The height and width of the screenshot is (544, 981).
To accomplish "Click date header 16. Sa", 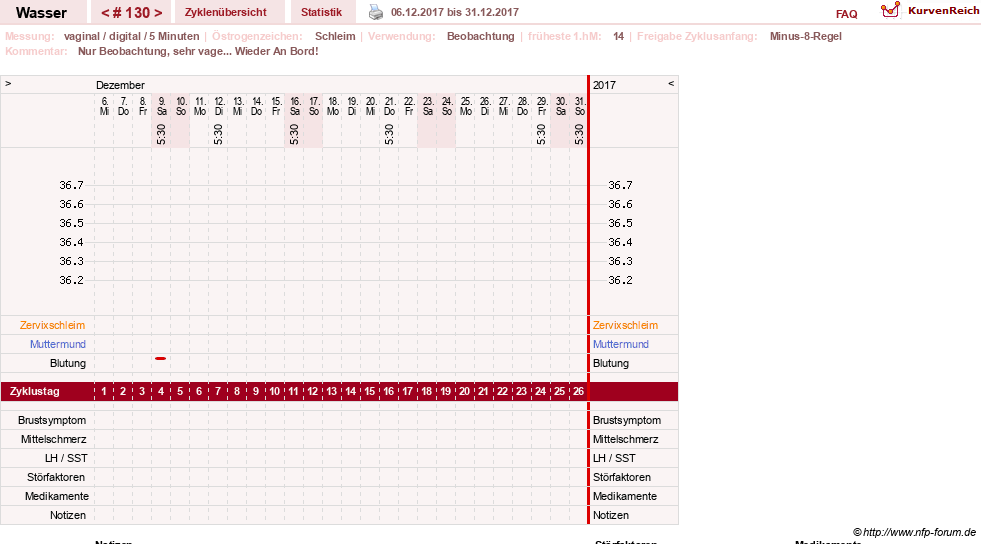I will pyautogui.click(x=295, y=106).
